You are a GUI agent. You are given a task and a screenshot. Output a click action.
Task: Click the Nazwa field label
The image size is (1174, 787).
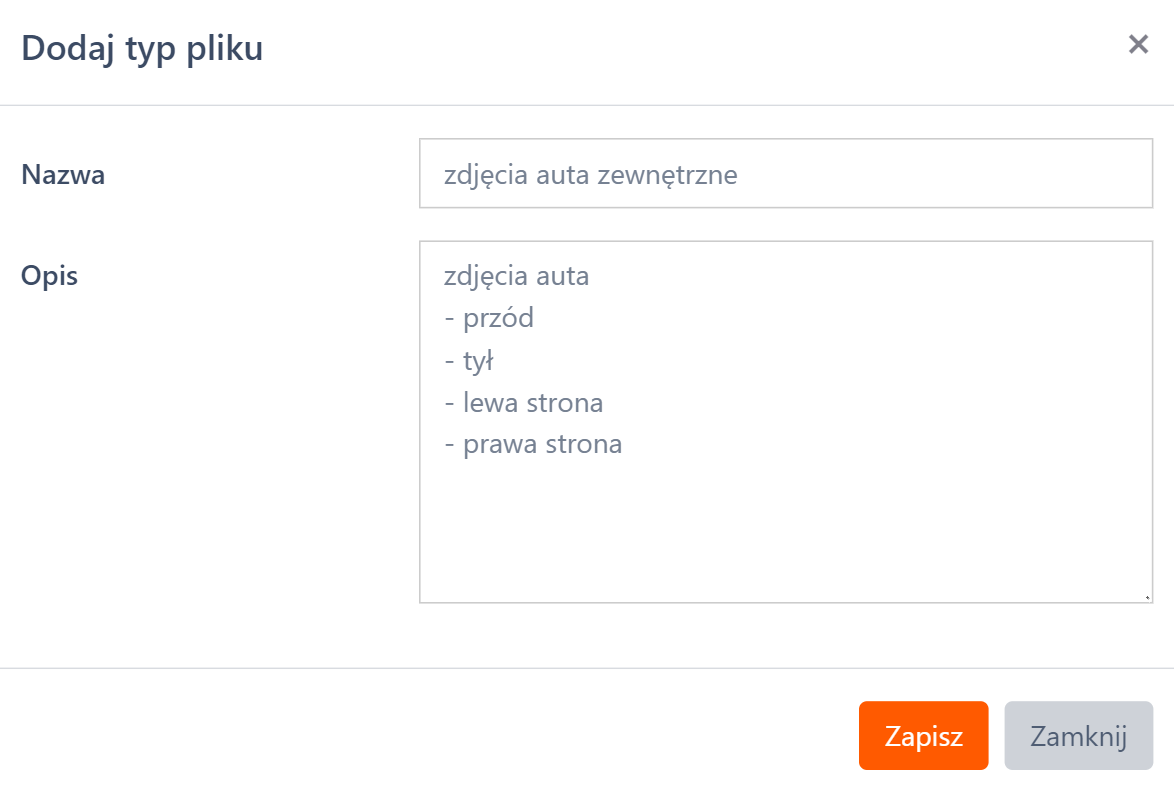coord(63,175)
